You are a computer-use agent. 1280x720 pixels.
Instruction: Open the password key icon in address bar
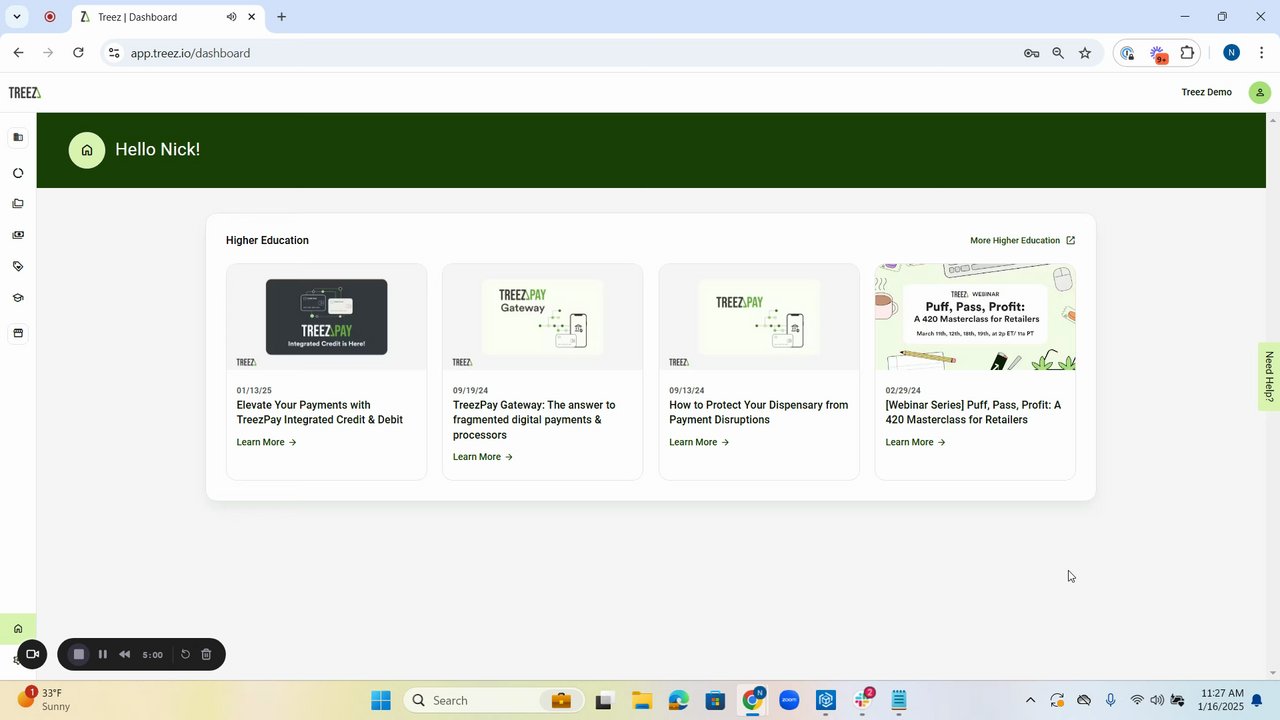[x=1031, y=53]
